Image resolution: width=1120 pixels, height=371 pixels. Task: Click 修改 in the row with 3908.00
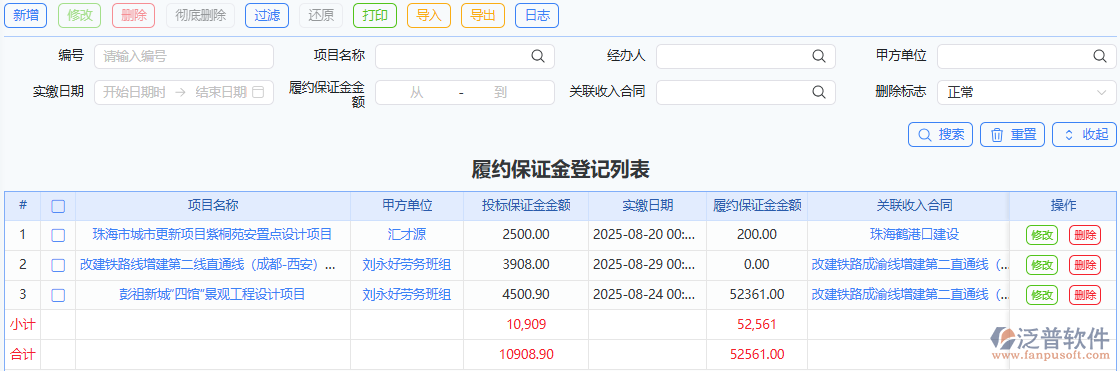[1042, 264]
